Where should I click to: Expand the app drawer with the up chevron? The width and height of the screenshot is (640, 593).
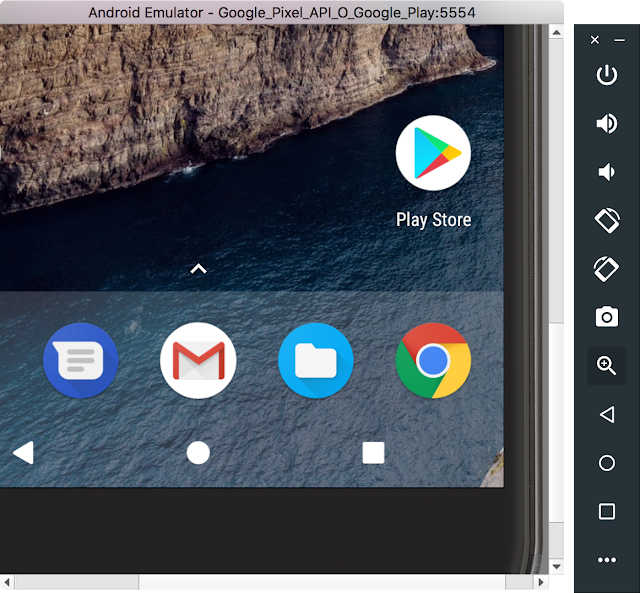[x=198, y=269]
